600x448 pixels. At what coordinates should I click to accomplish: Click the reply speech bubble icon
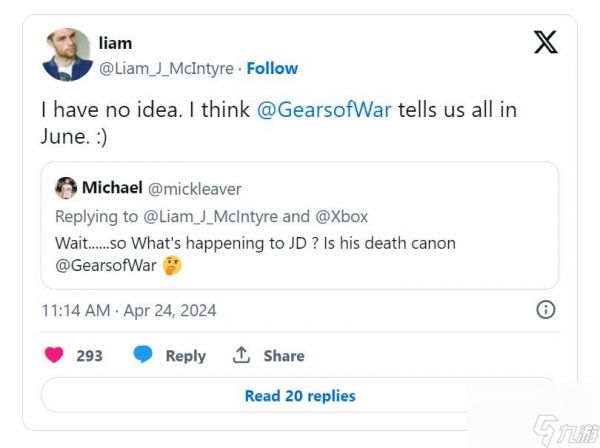coord(144,355)
